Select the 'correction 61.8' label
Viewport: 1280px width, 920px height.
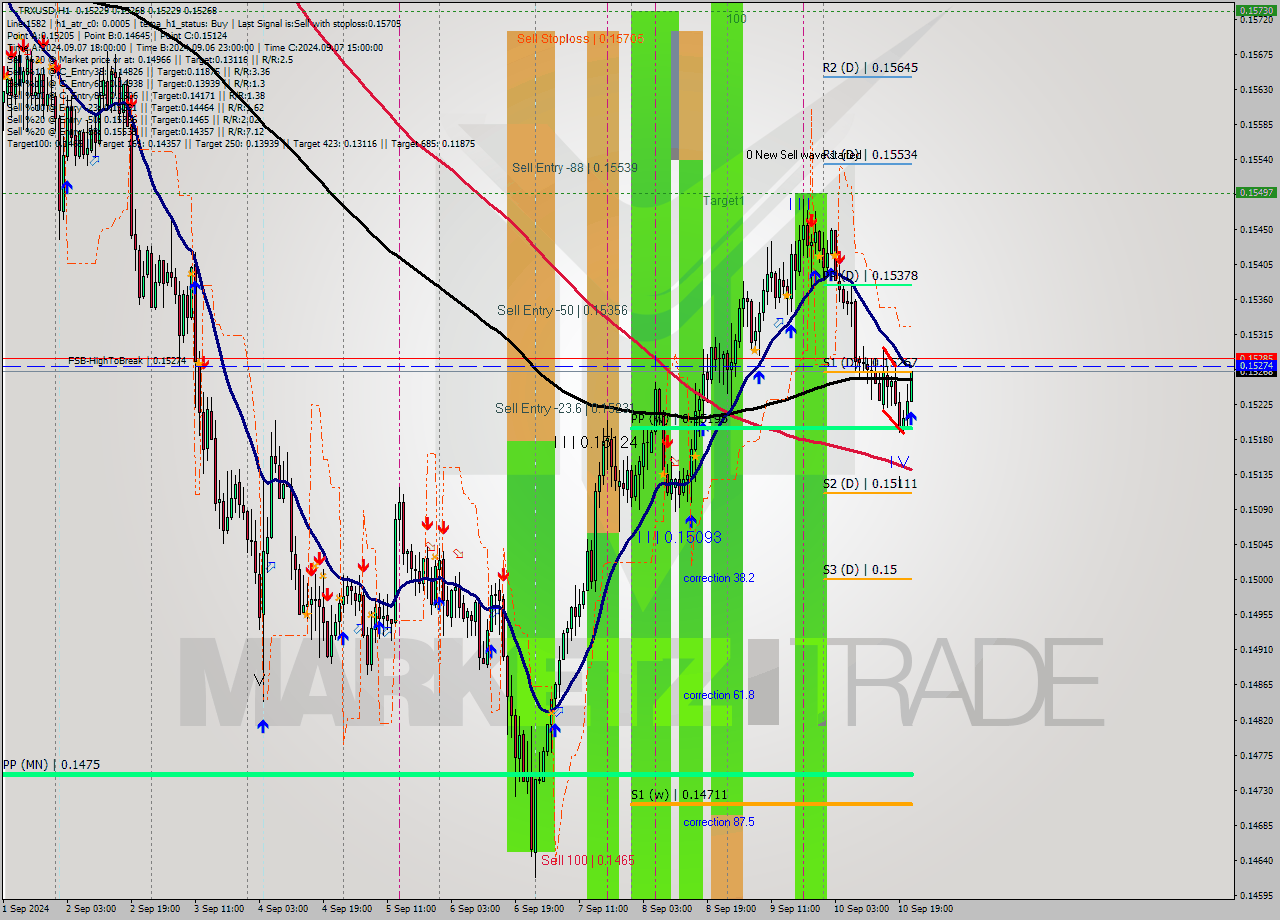tap(718, 695)
